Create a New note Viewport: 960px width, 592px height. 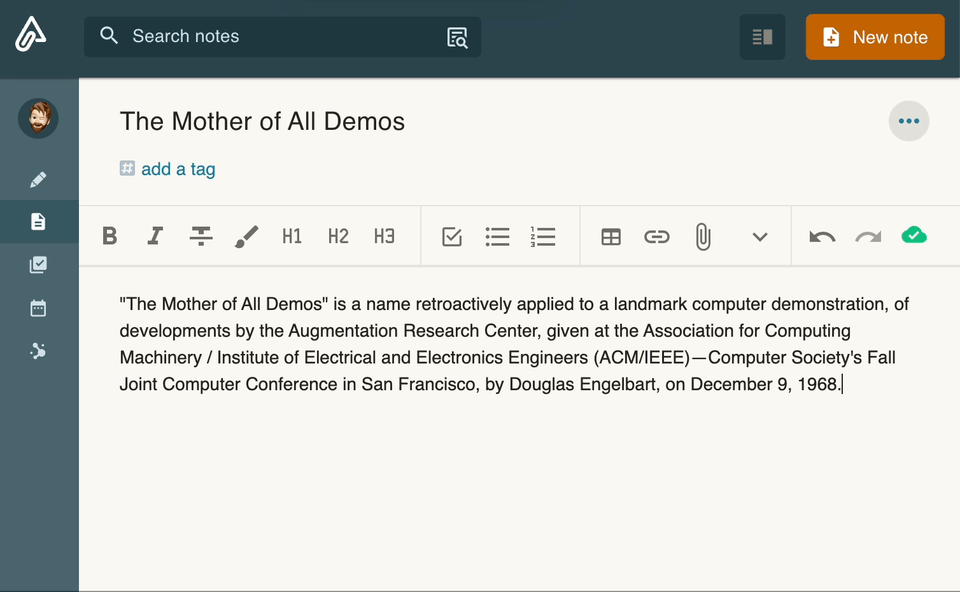[x=875, y=37]
